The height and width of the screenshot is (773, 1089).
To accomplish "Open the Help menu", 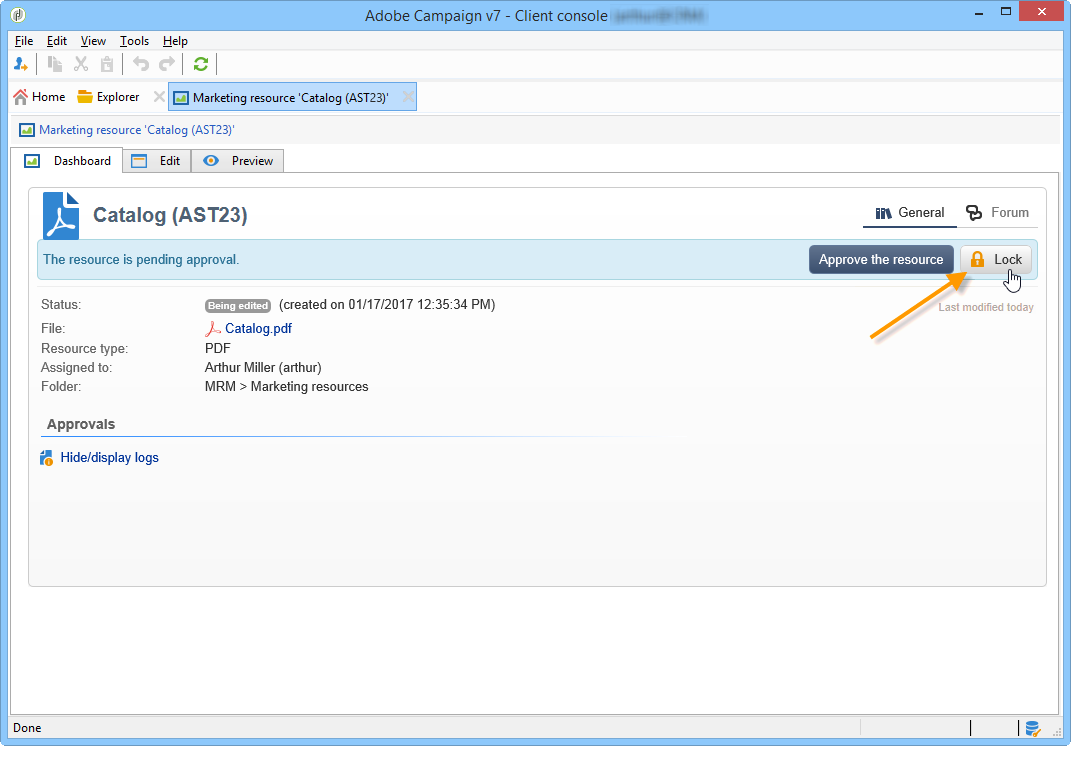I will pos(175,41).
